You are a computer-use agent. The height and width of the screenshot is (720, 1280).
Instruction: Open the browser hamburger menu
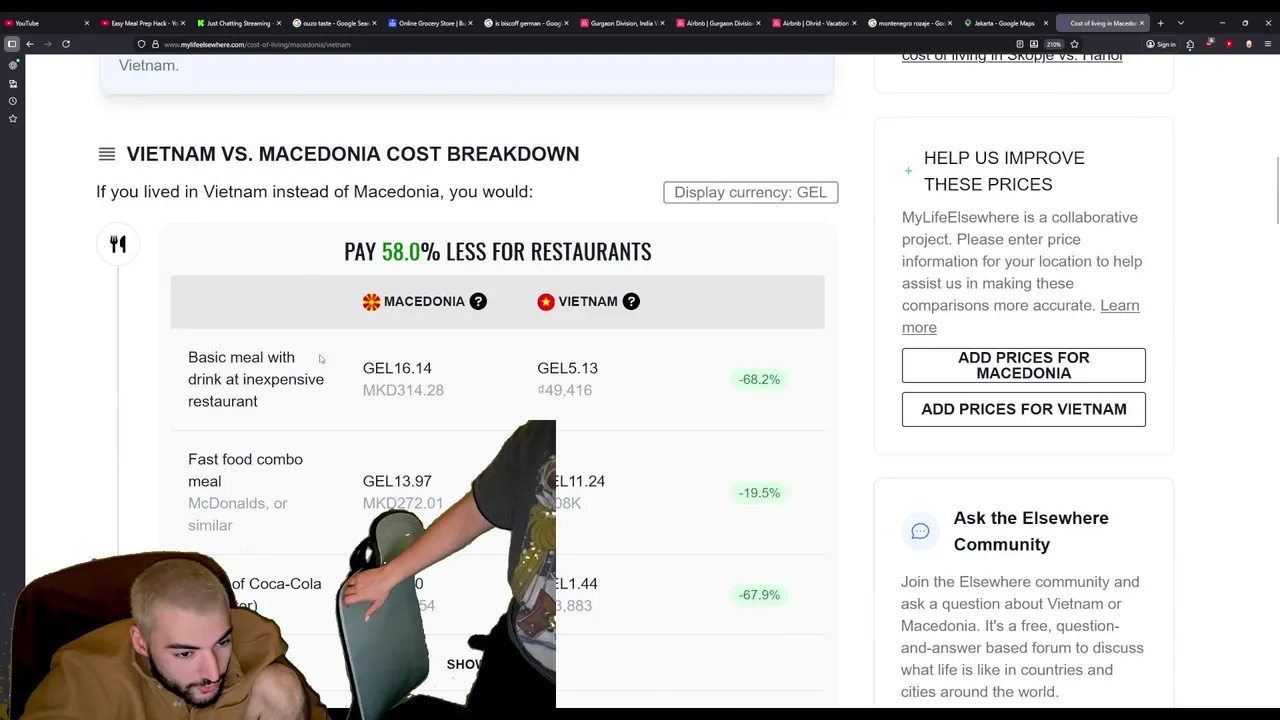[x=1268, y=44]
